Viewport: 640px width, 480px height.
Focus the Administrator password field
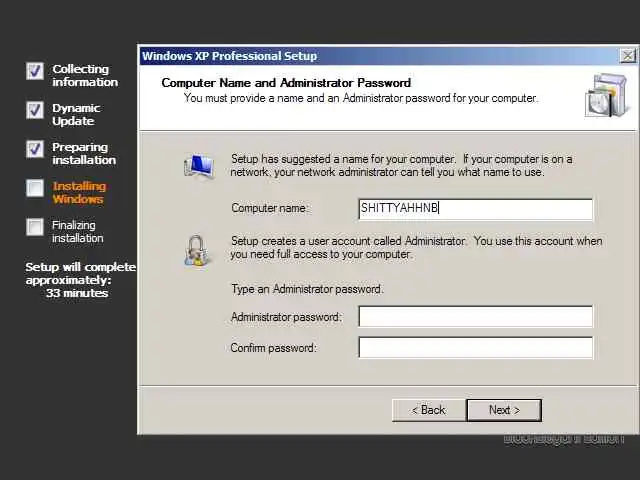pos(476,316)
